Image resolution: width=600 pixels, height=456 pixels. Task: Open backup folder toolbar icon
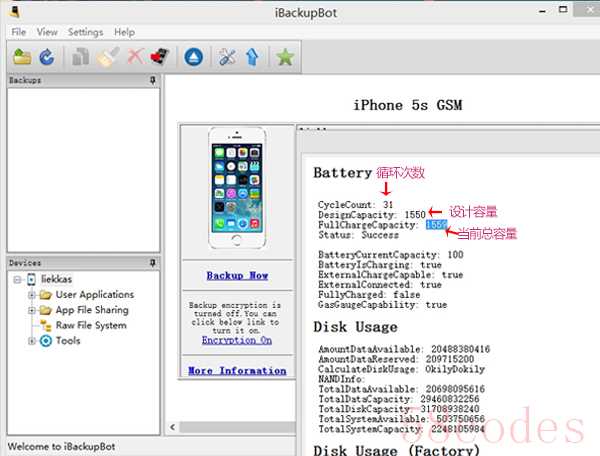pos(22,57)
